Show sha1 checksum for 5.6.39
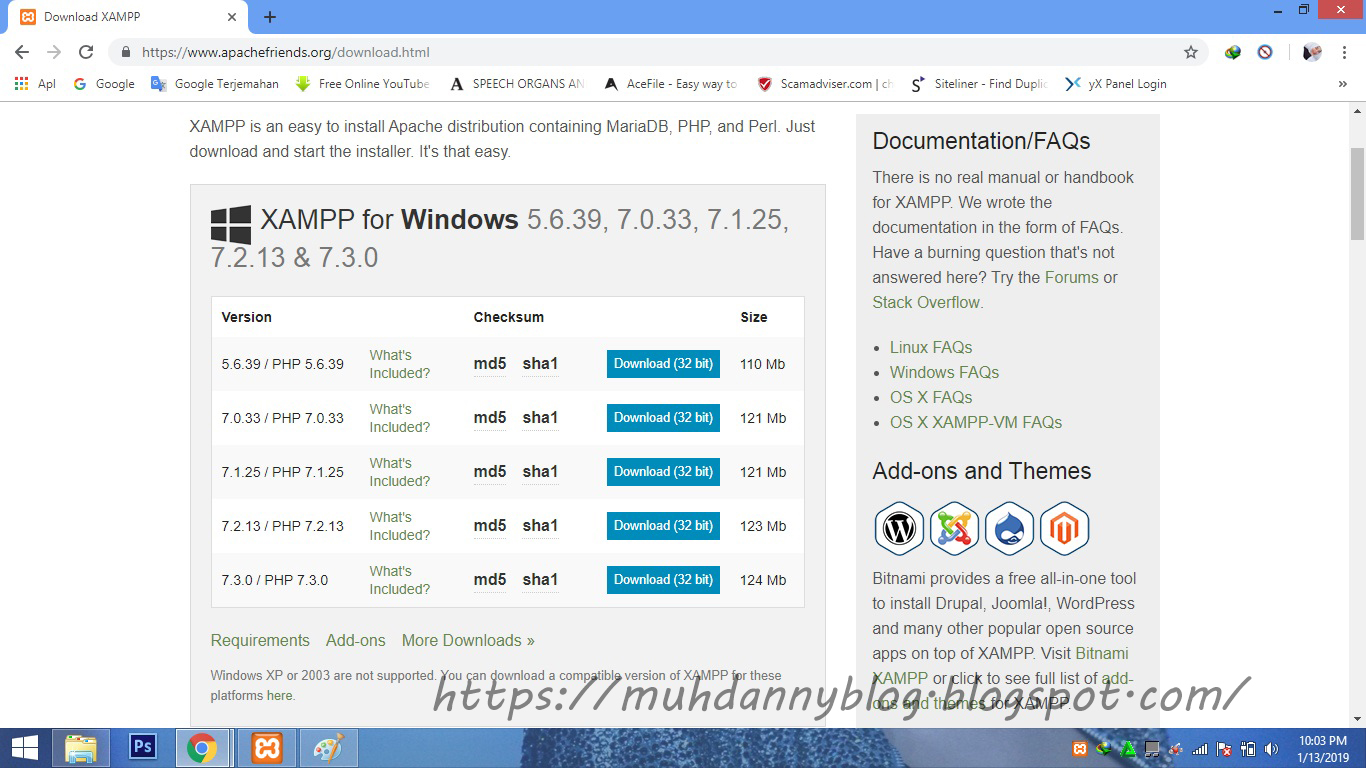1366x768 pixels. 540,364
